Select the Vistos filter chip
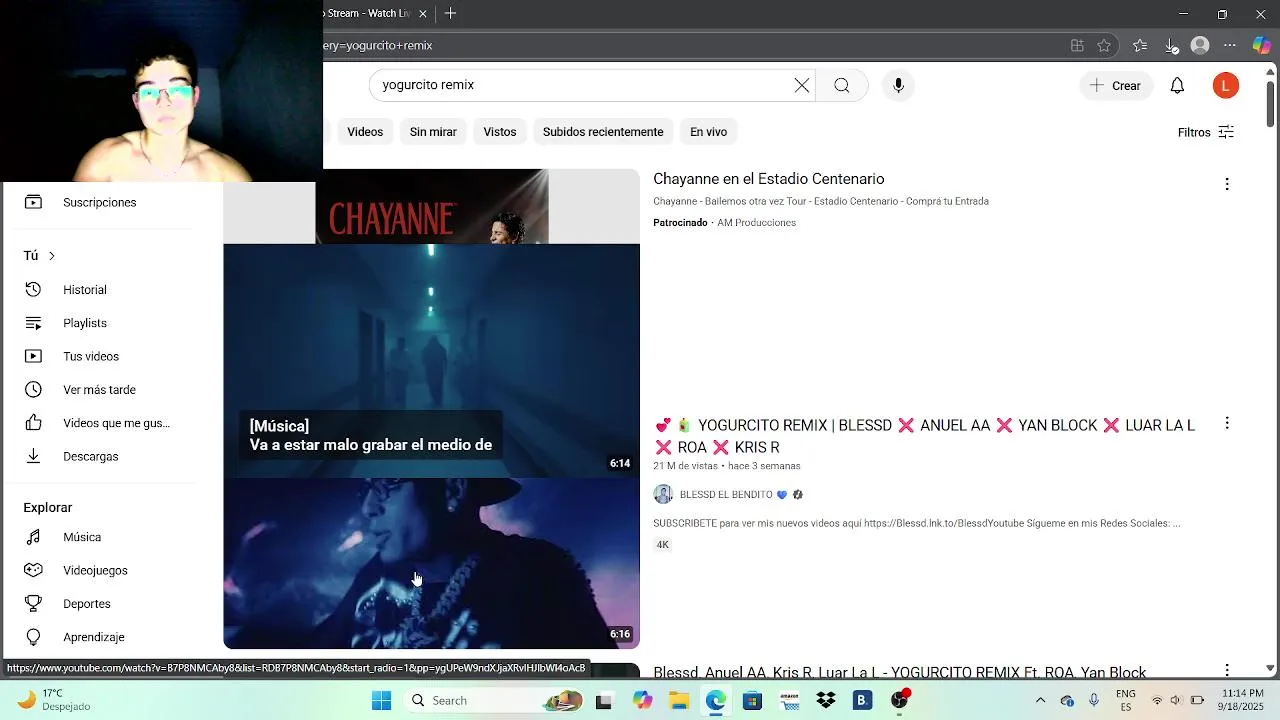 [500, 132]
